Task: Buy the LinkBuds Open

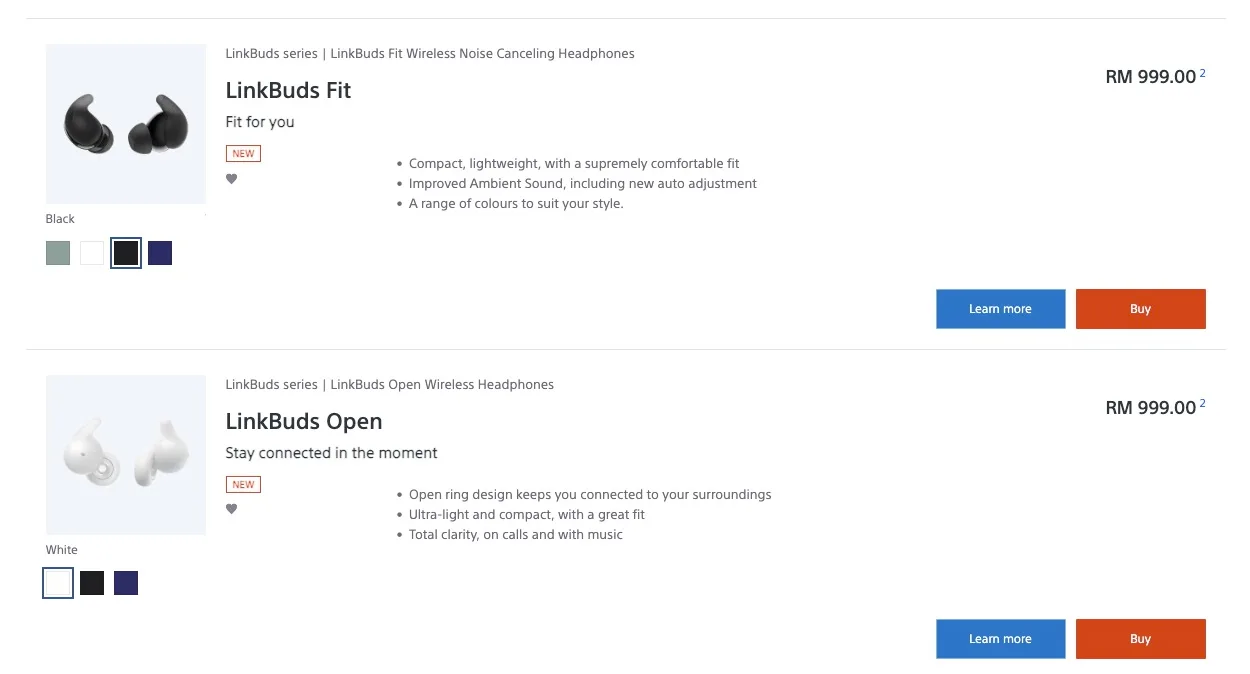Action: [x=1141, y=639]
